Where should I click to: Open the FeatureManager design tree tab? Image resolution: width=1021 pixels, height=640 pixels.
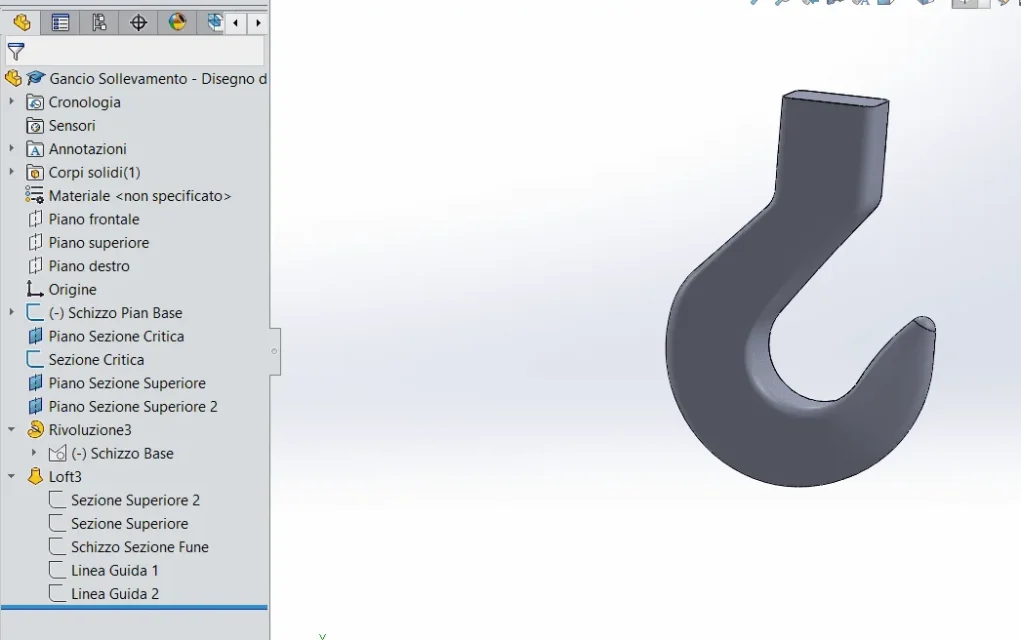pos(21,23)
